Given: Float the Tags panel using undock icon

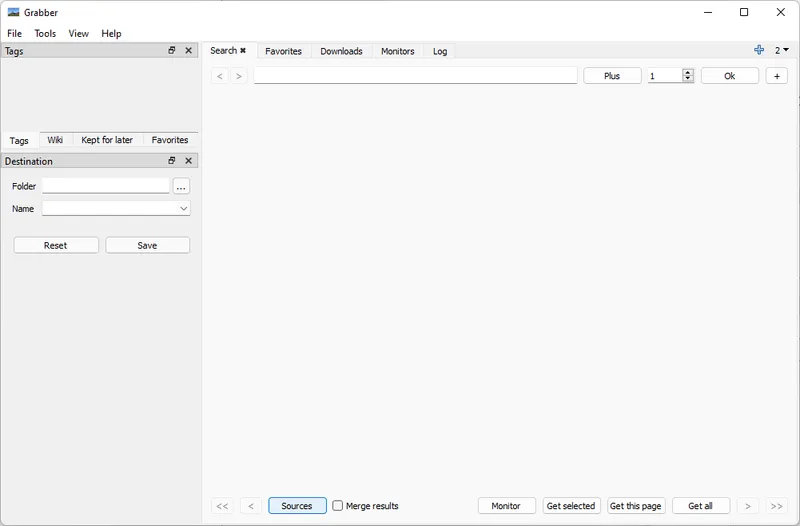Looking at the screenshot, I should [x=172, y=50].
